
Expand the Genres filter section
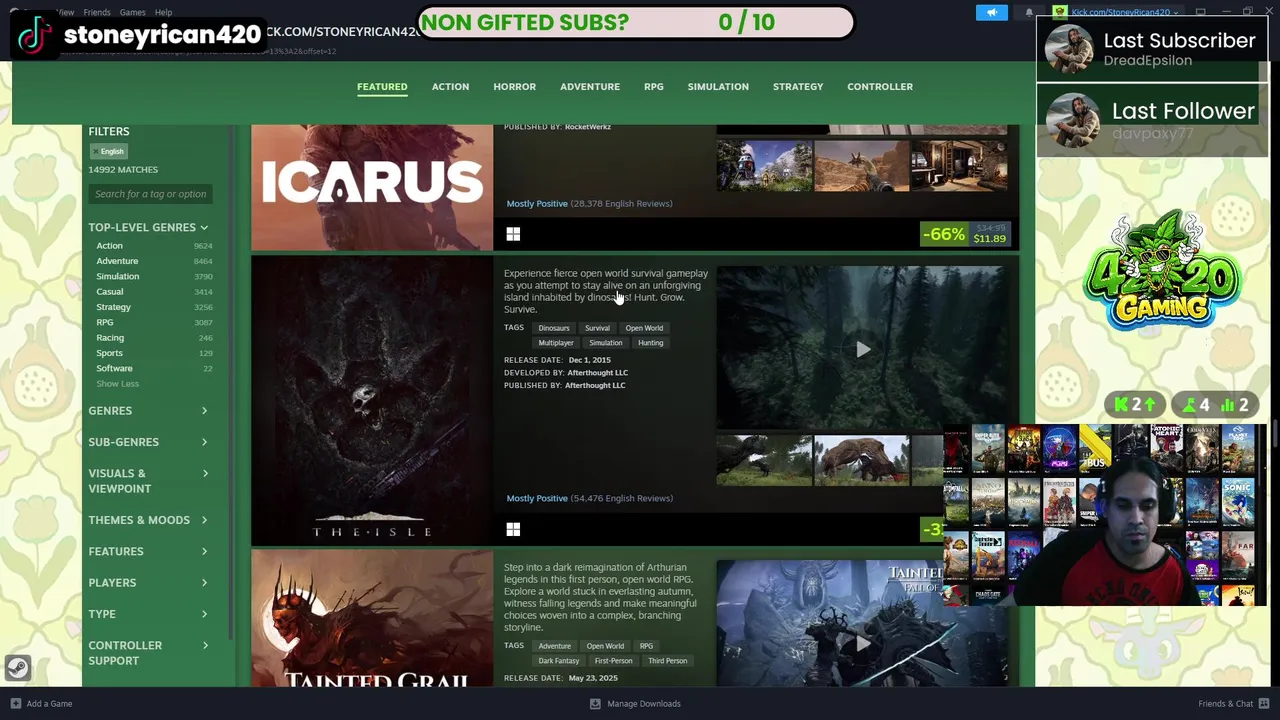(148, 411)
